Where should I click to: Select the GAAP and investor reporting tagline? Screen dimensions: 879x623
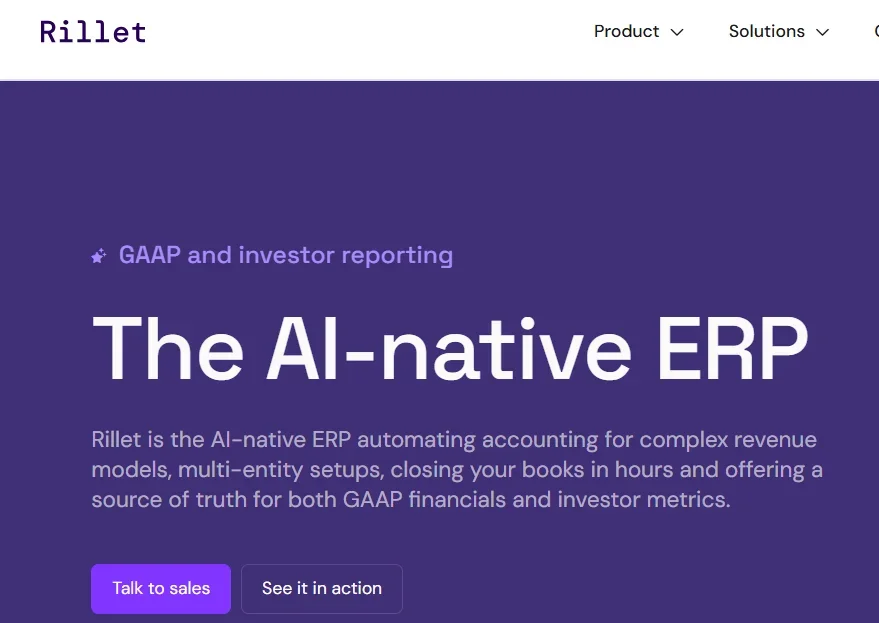pos(285,256)
